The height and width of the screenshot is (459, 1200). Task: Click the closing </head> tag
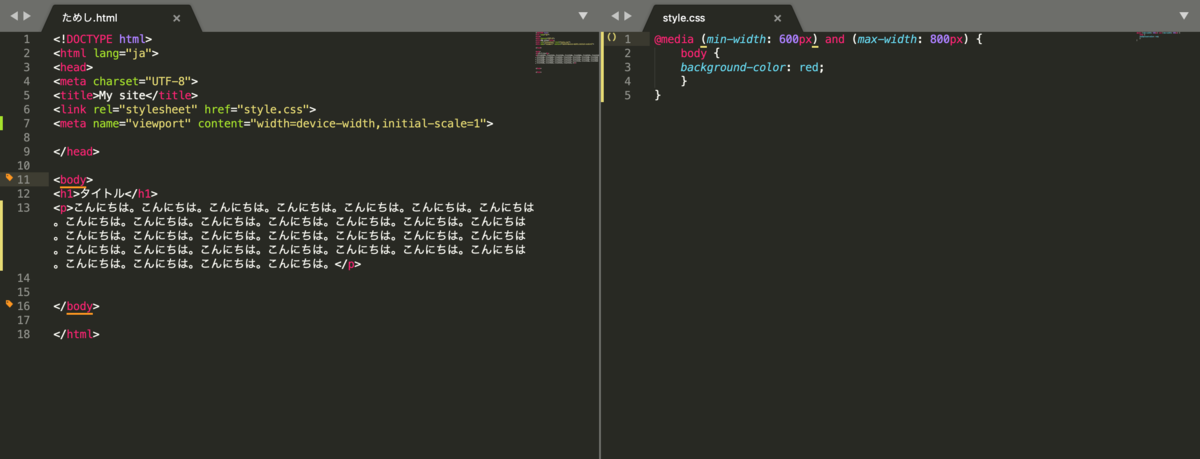coord(77,151)
